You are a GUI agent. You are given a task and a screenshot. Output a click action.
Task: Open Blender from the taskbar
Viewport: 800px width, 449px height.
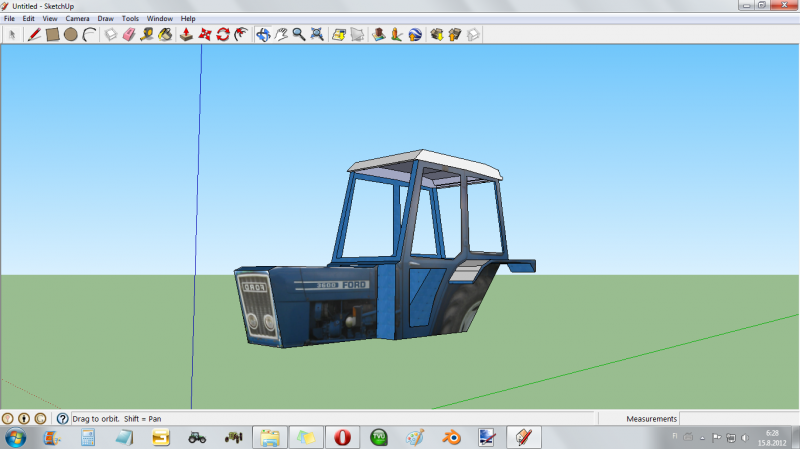pos(450,437)
